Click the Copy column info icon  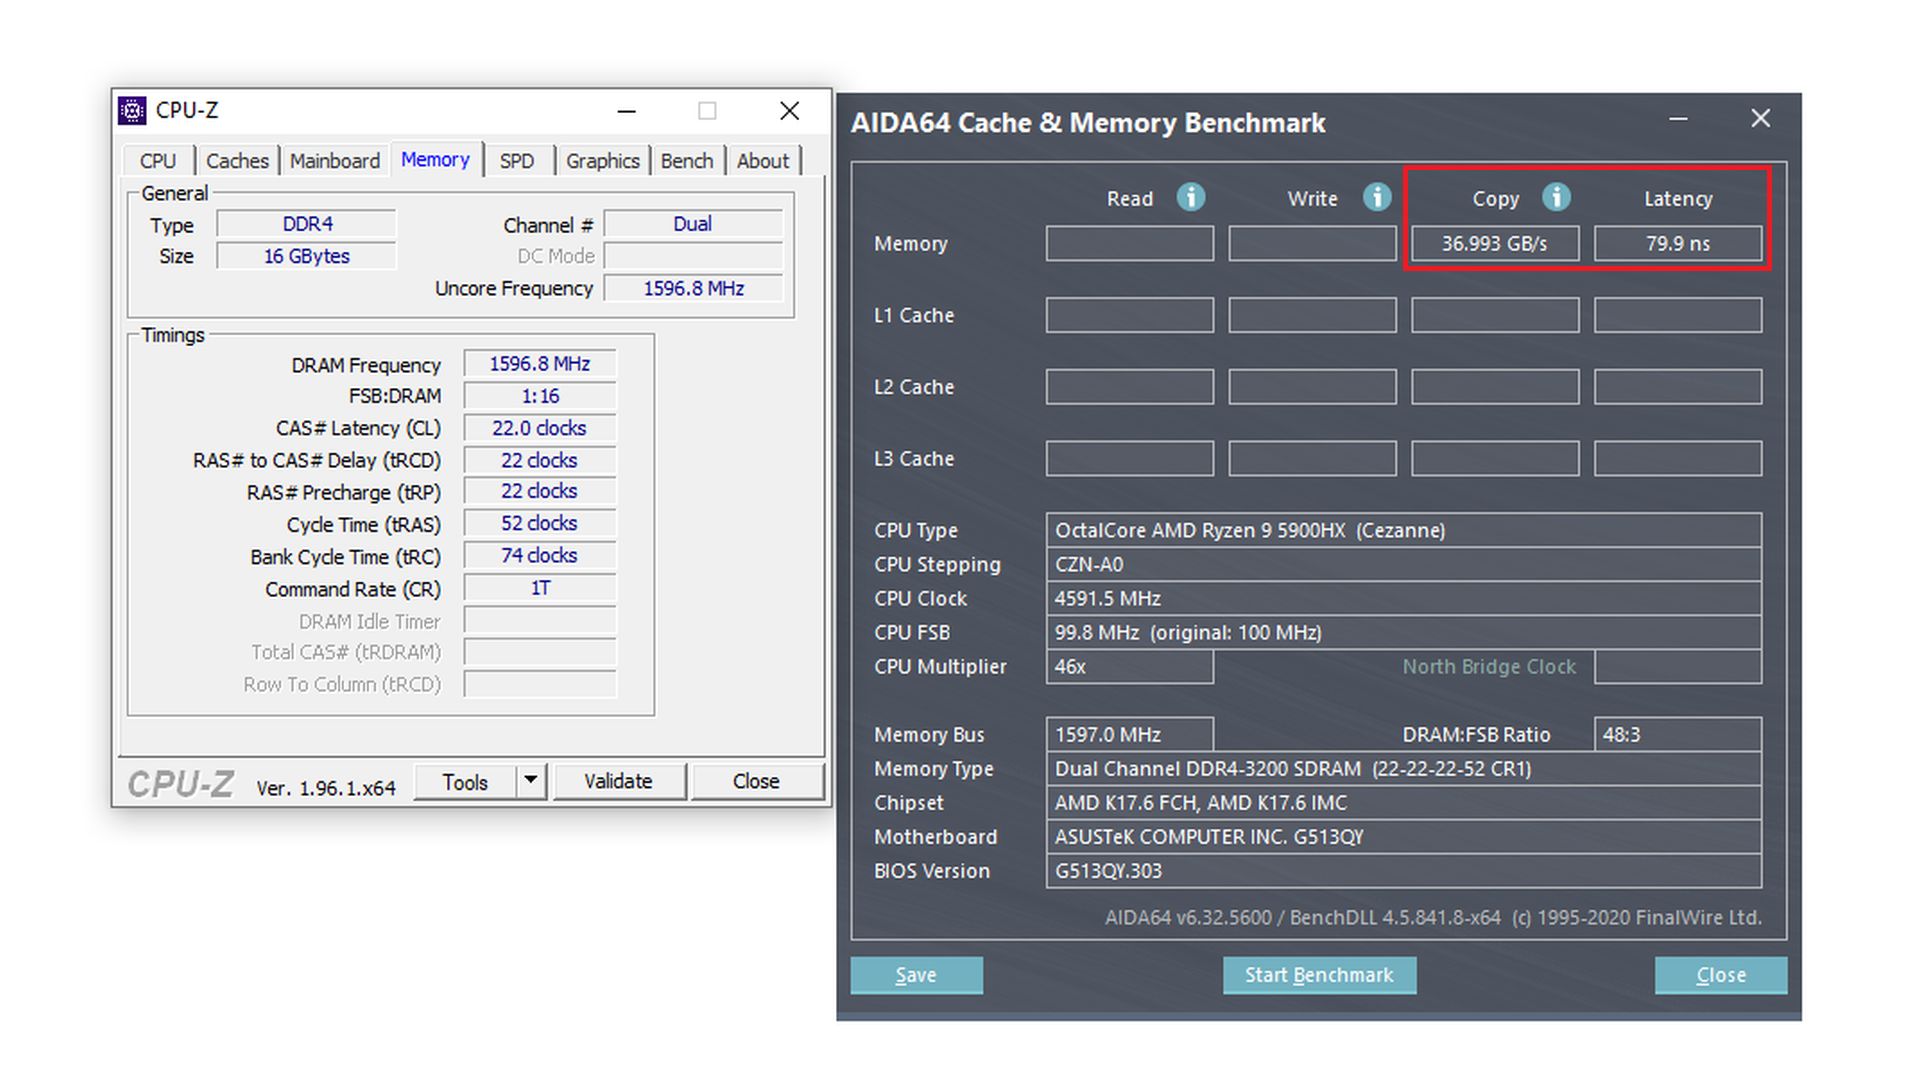click(x=1556, y=197)
